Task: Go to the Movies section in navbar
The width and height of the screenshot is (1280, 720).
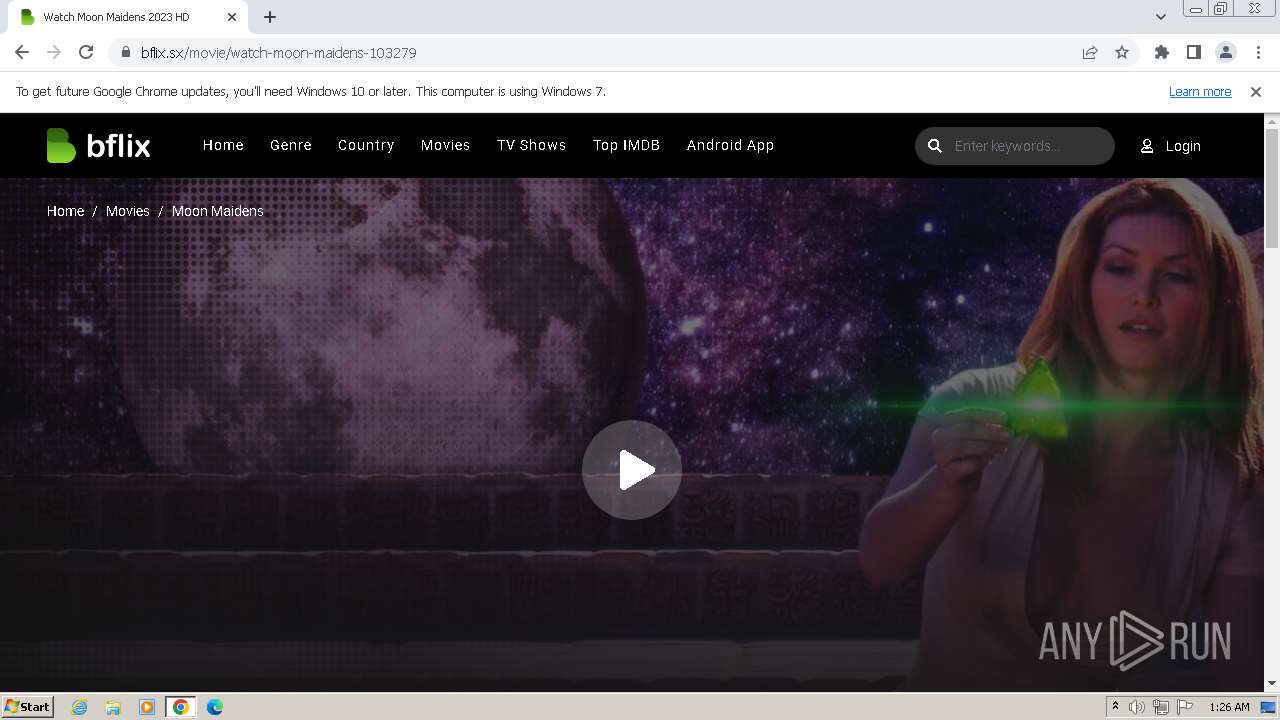Action: tap(445, 145)
